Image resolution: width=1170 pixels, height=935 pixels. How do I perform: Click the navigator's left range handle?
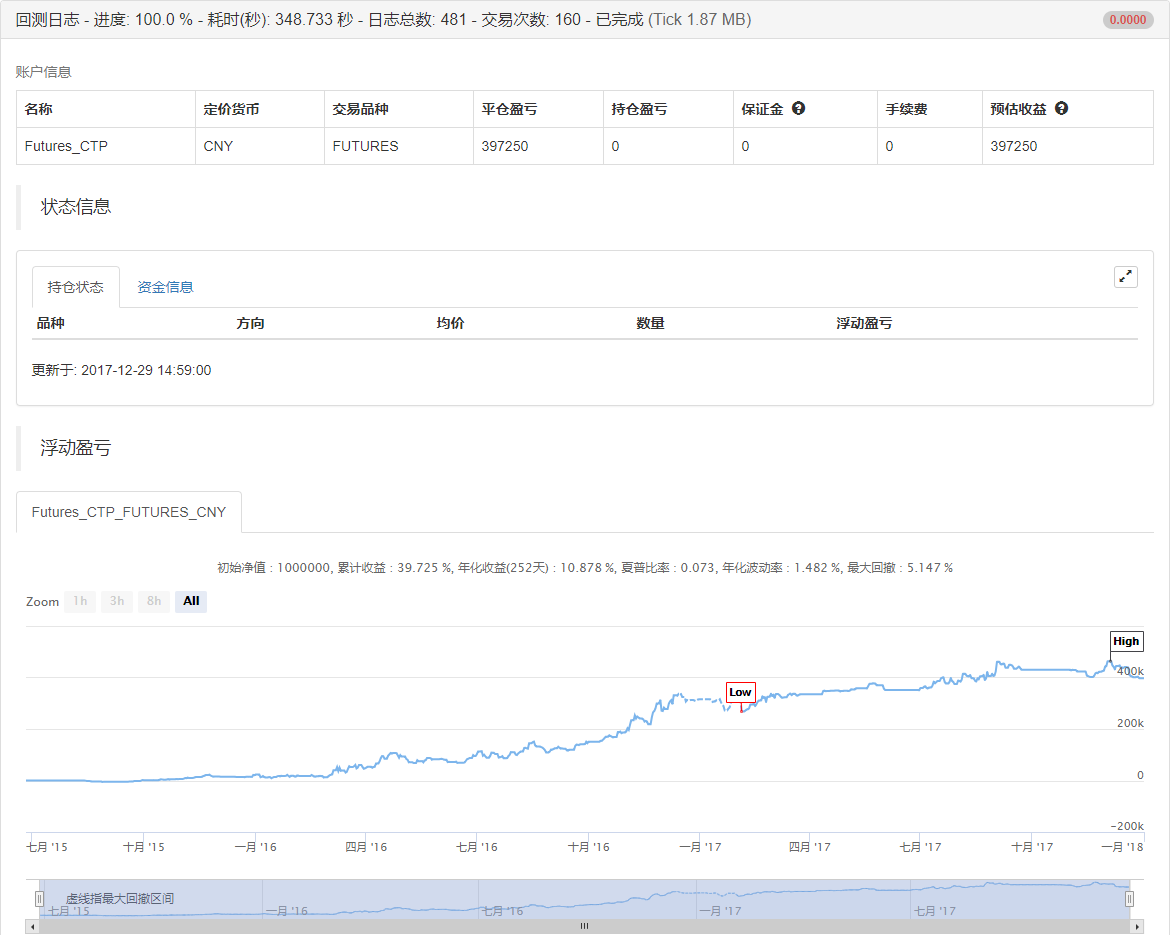[x=40, y=898]
